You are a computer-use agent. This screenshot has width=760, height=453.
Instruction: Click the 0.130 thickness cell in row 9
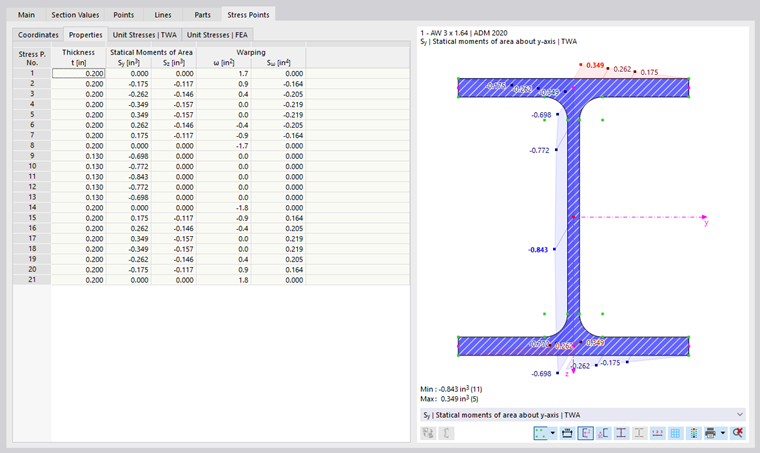79,156
